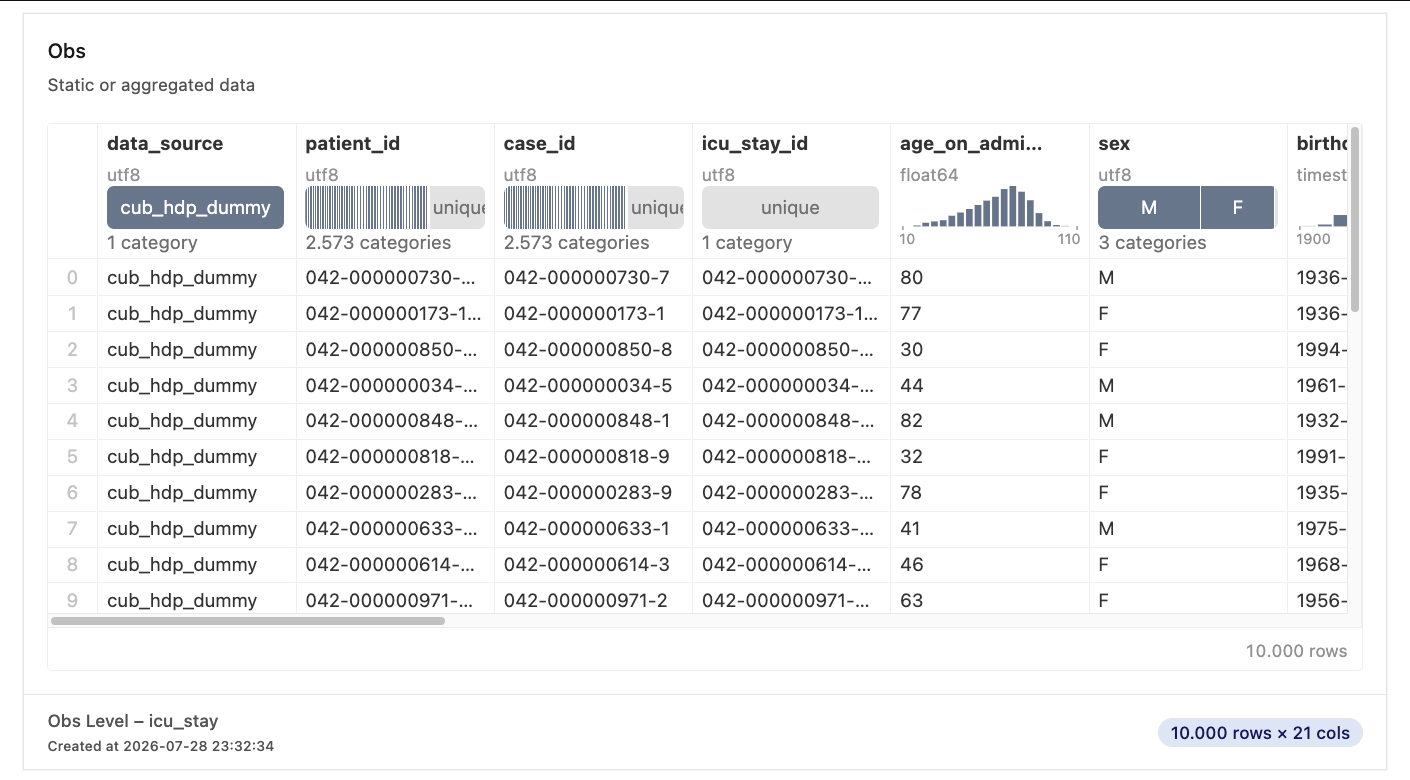This screenshot has width=1410, height=780.
Task: Select the F segment in sex column
Action: [1237, 207]
